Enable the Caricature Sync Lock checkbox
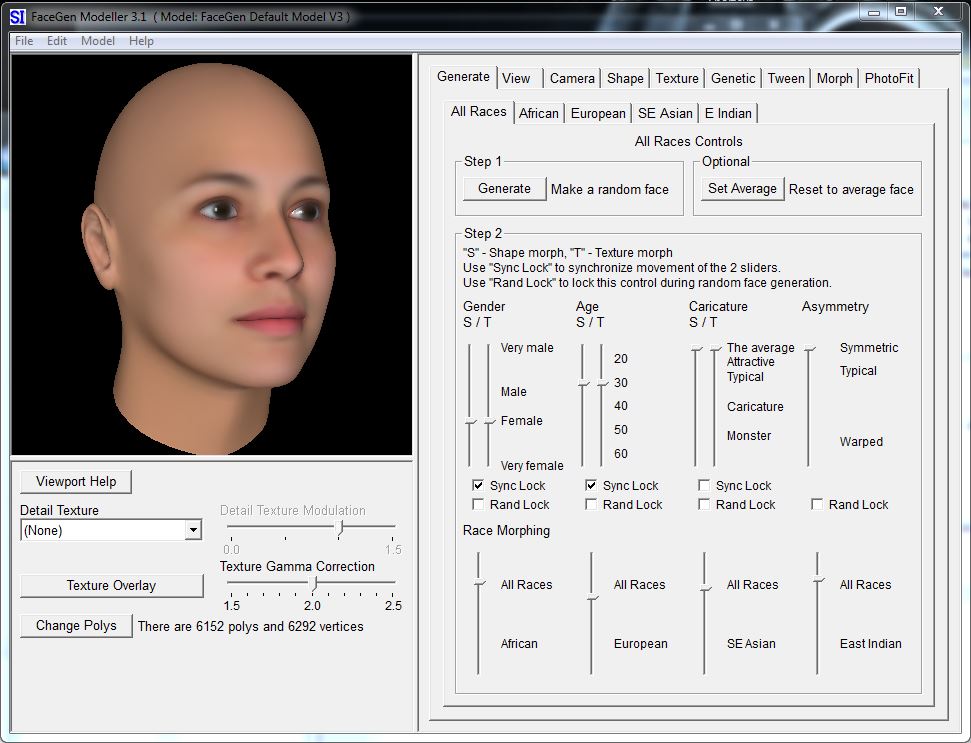The image size is (971, 743). (705, 486)
